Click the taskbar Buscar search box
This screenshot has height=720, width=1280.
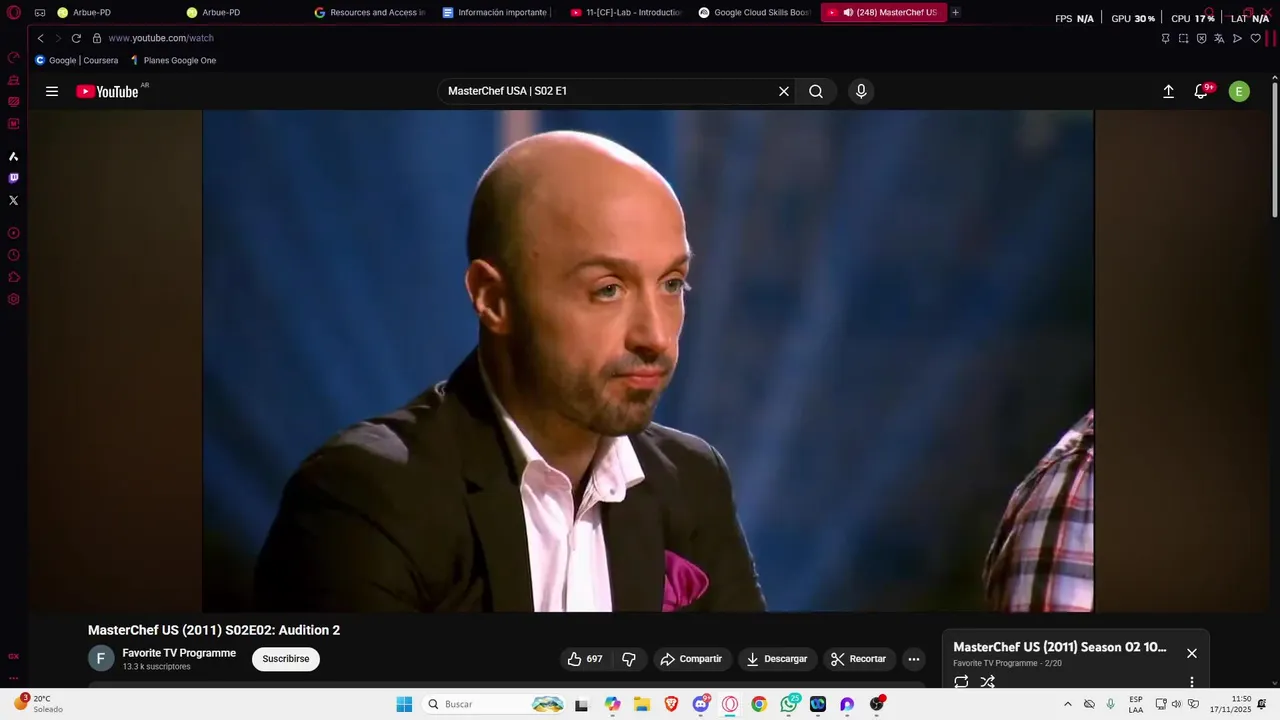pos(494,704)
